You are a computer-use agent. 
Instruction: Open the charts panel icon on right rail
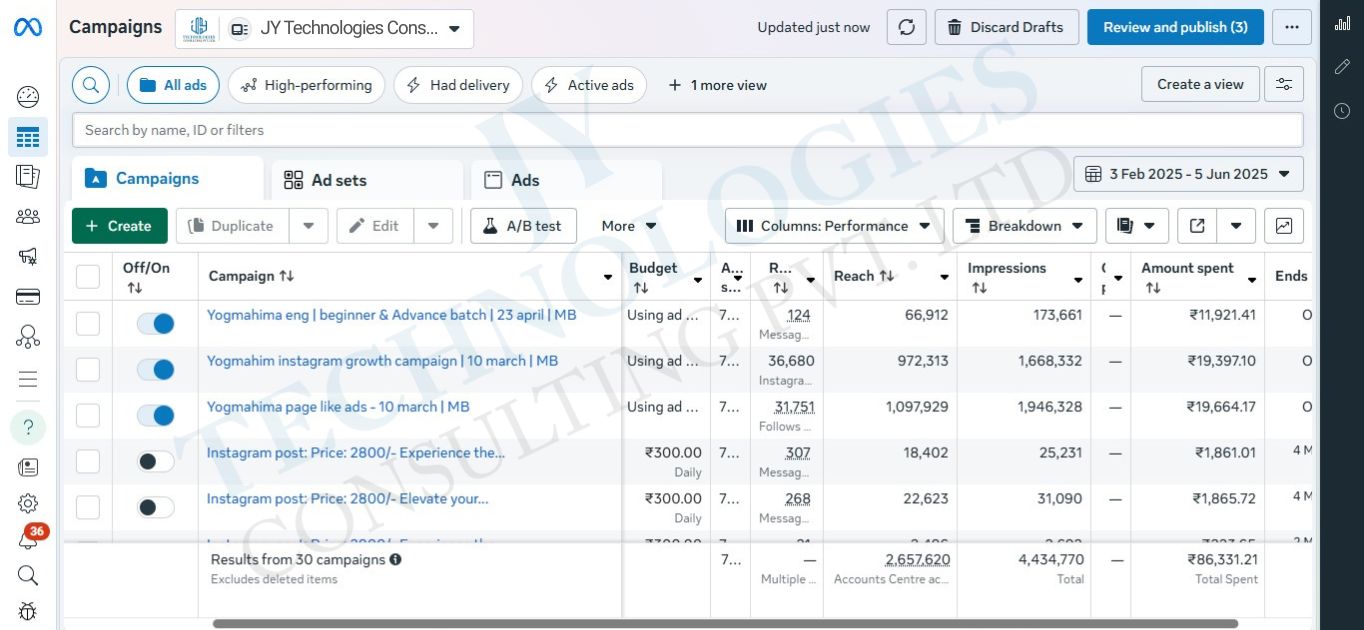[x=1342, y=24]
